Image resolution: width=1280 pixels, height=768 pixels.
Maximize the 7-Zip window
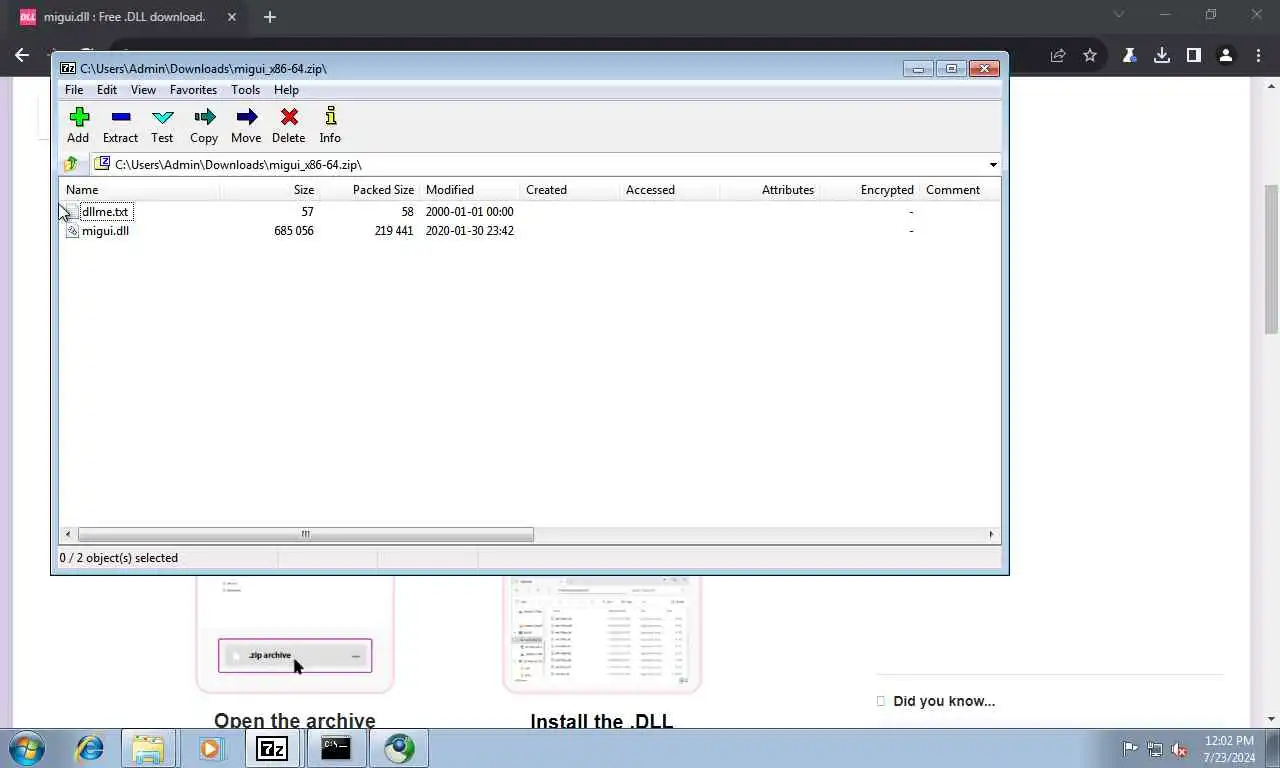click(x=951, y=68)
